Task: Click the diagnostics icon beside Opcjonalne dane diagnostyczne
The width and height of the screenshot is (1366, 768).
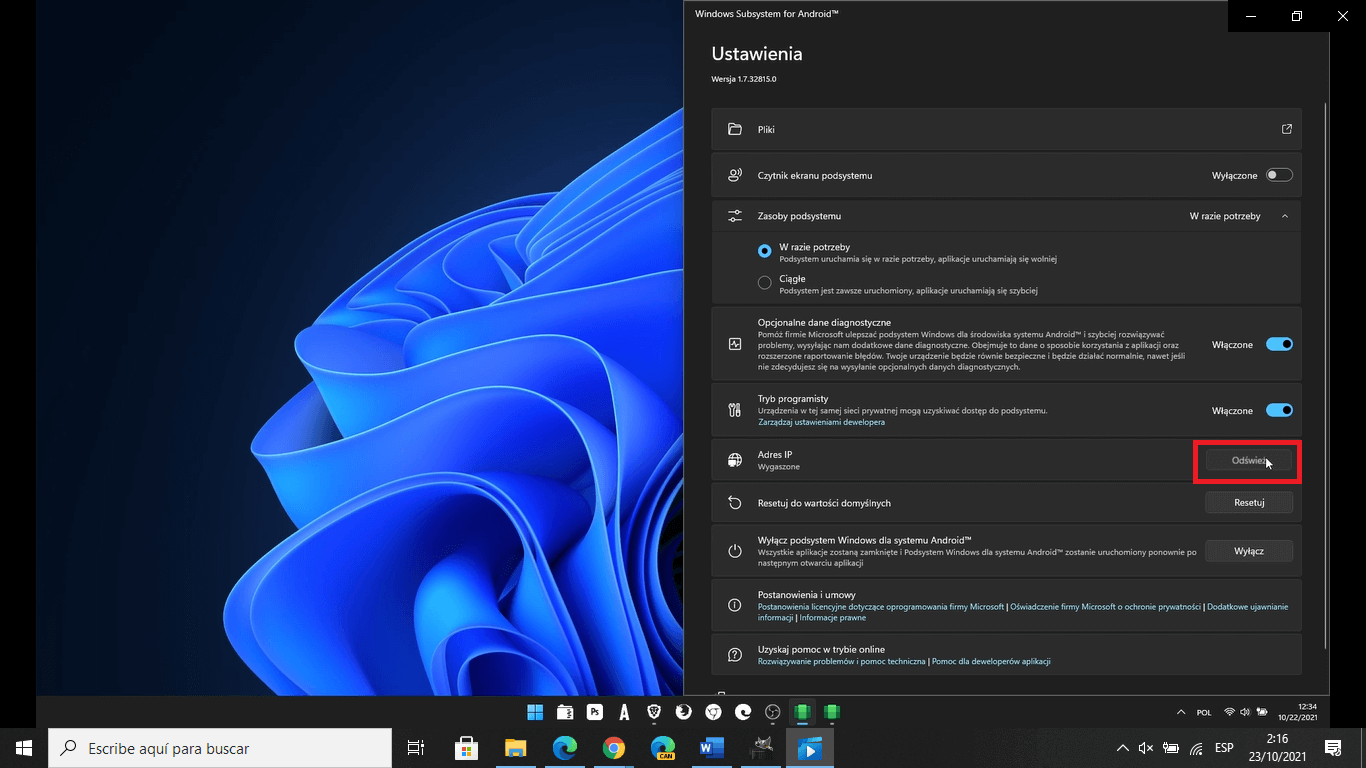Action: click(735, 344)
